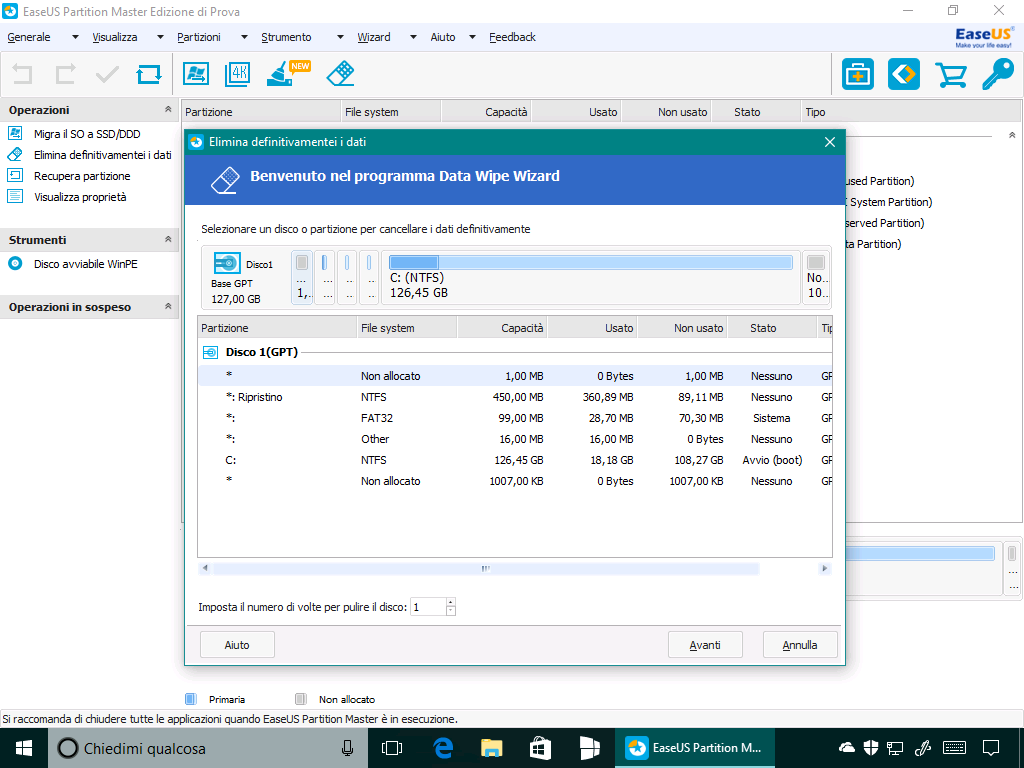1024x768 pixels.
Task: Open the Windows Start menu
Action: pyautogui.click(x=24, y=748)
